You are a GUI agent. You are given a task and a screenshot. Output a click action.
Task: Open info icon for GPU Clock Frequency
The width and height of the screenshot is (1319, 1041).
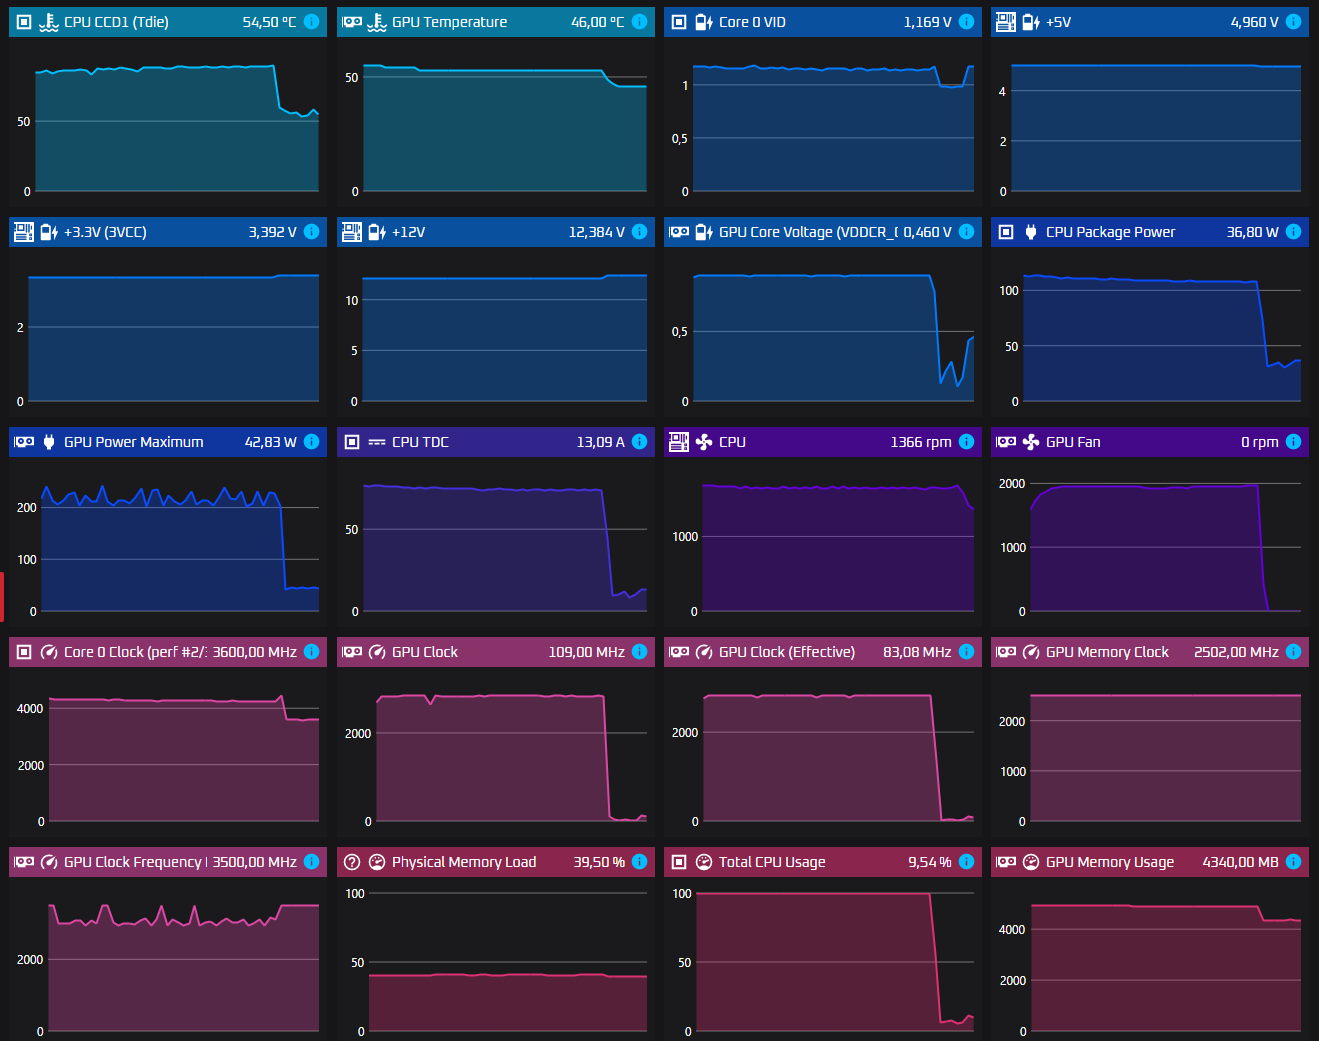click(x=312, y=862)
